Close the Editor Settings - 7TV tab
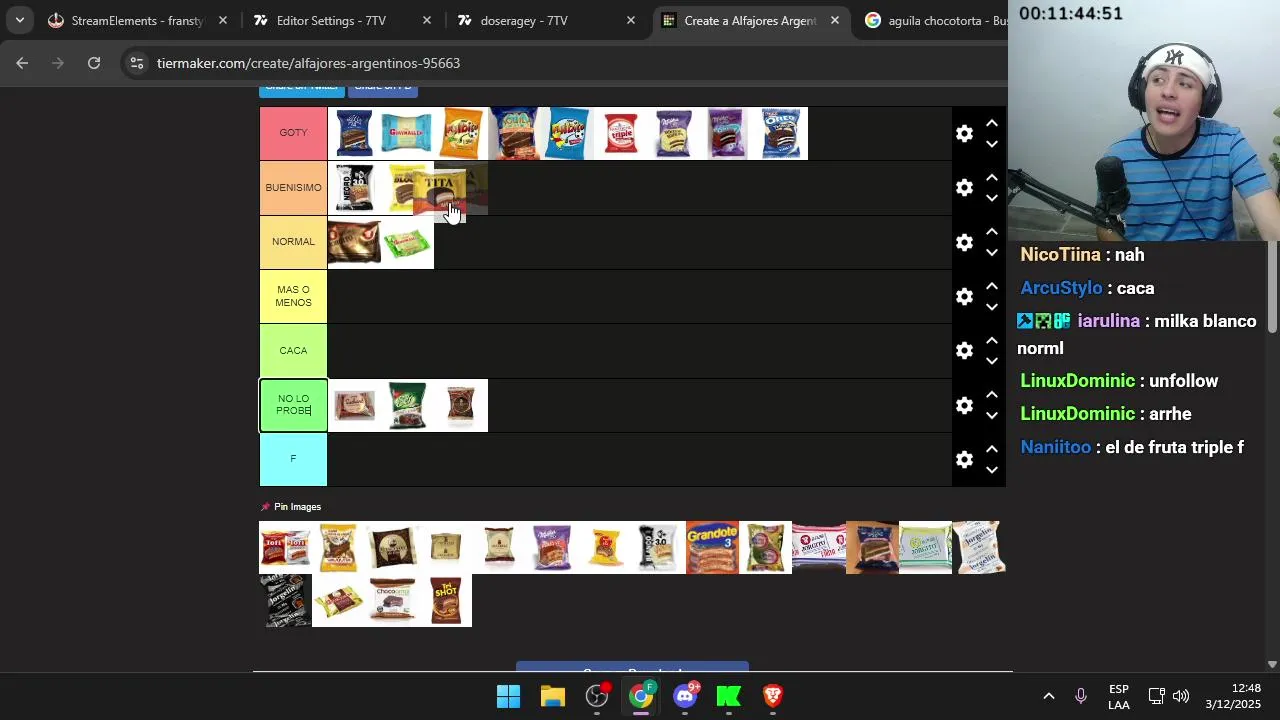 click(x=427, y=20)
